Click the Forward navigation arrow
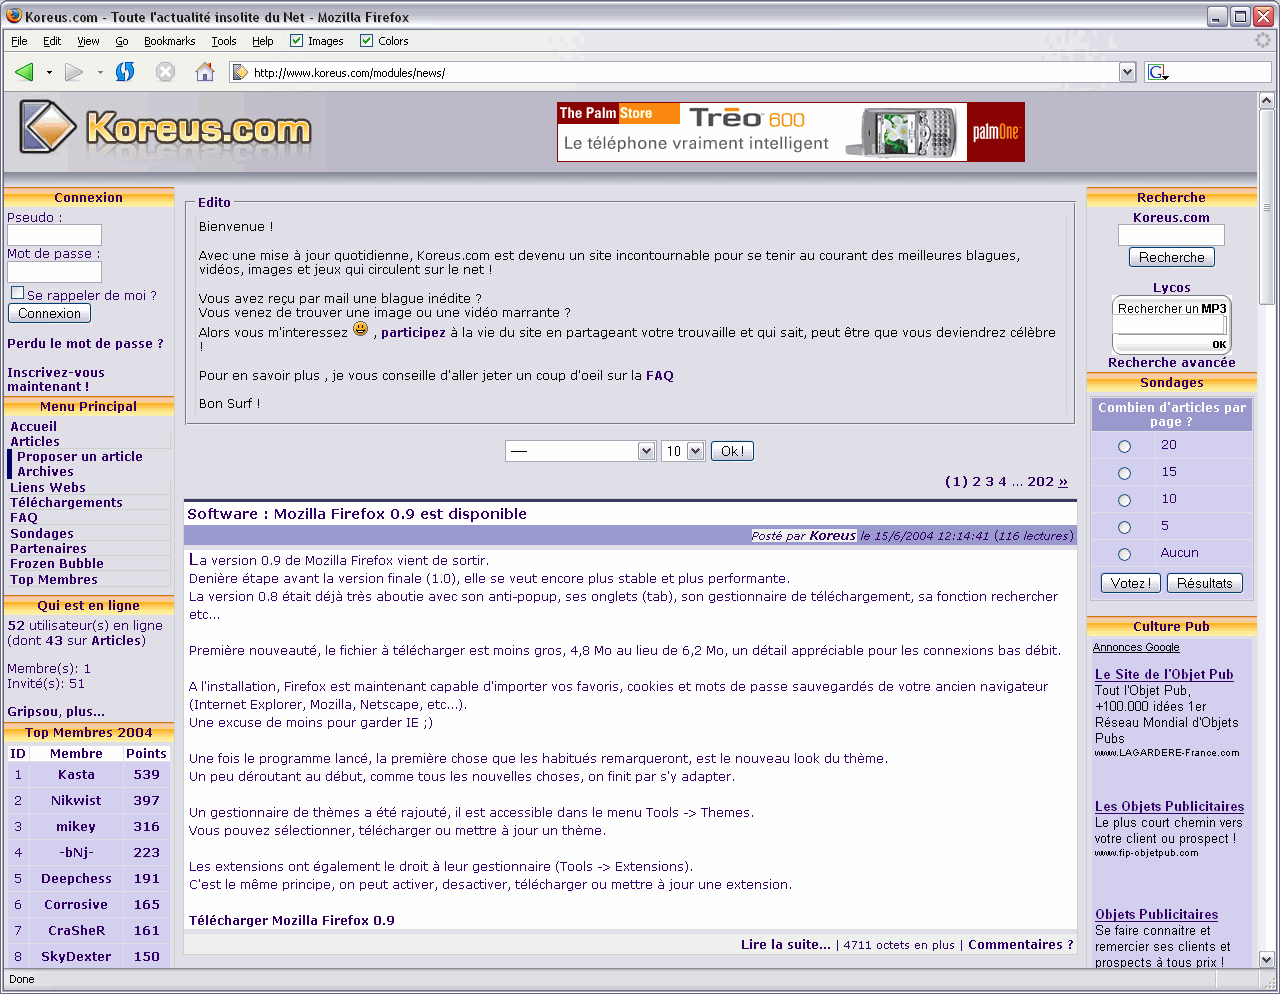Viewport: 1280px width, 994px height. [x=74, y=72]
